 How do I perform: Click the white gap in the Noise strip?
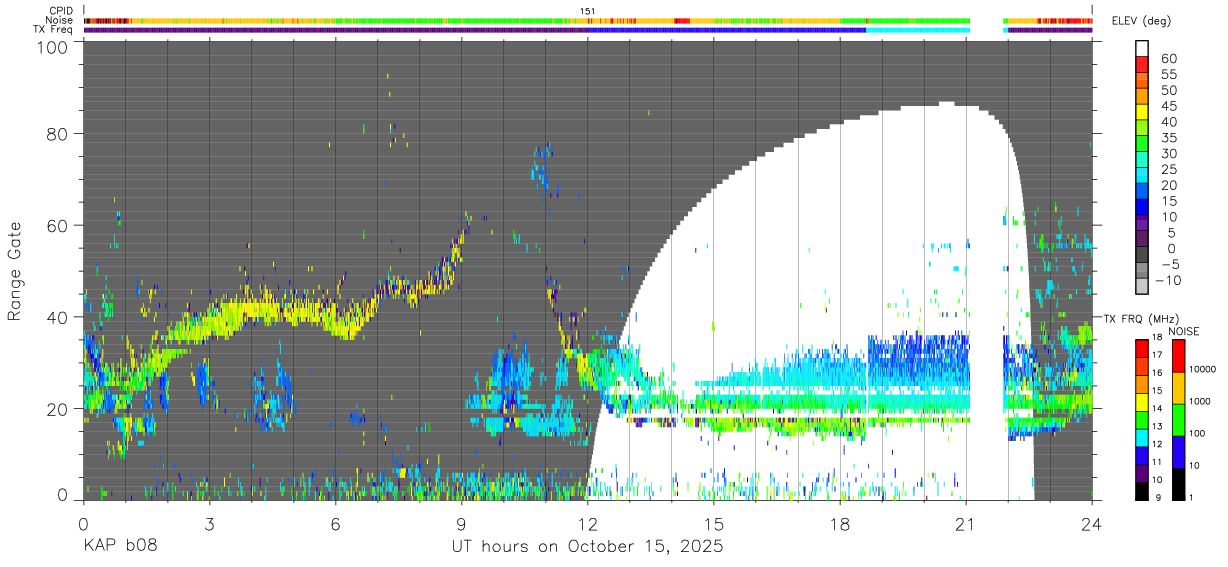(x=986, y=20)
